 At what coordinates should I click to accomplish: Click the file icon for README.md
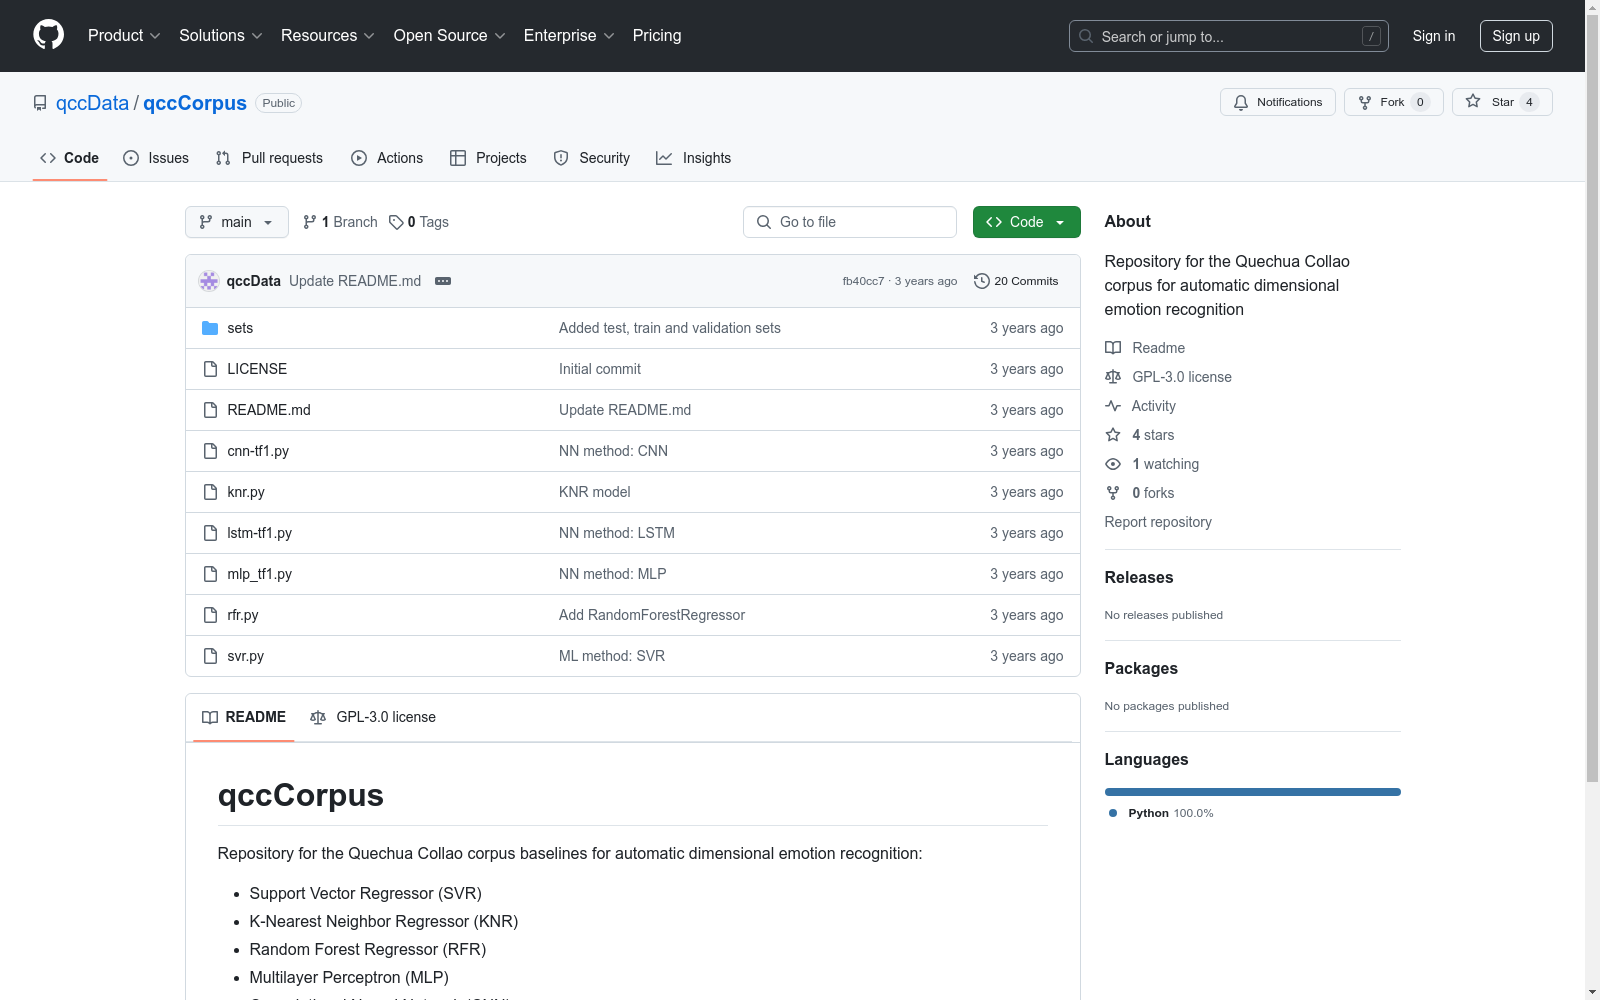tap(210, 410)
